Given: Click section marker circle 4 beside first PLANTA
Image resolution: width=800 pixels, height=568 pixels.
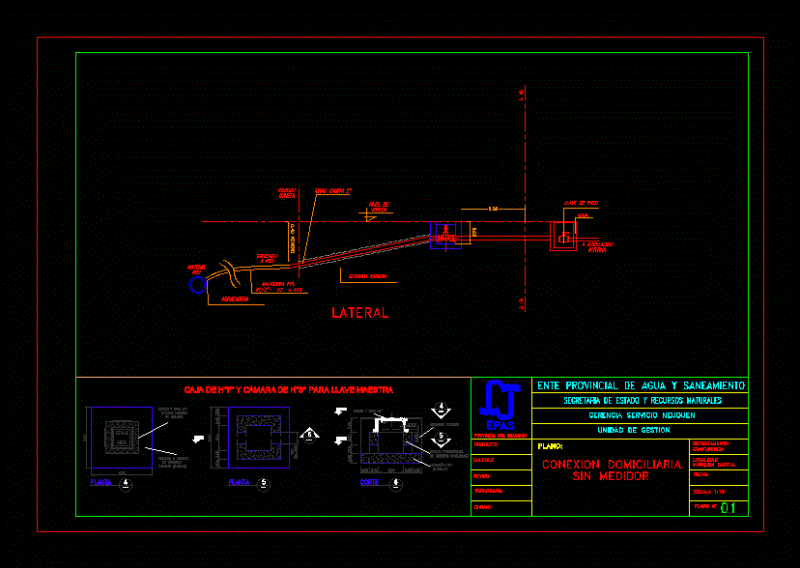Looking at the screenshot, I should (x=126, y=485).
